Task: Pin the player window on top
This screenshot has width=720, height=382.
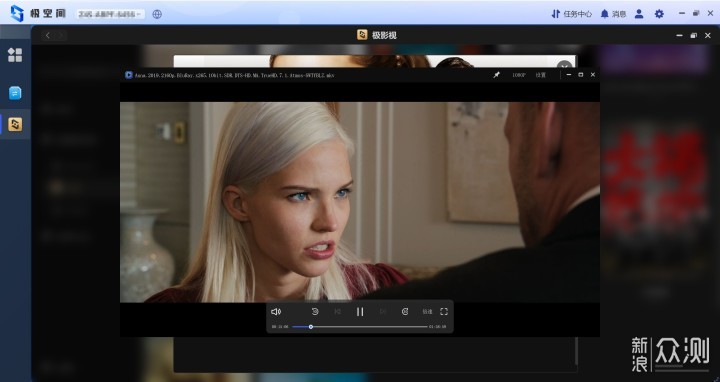Action: coord(496,75)
